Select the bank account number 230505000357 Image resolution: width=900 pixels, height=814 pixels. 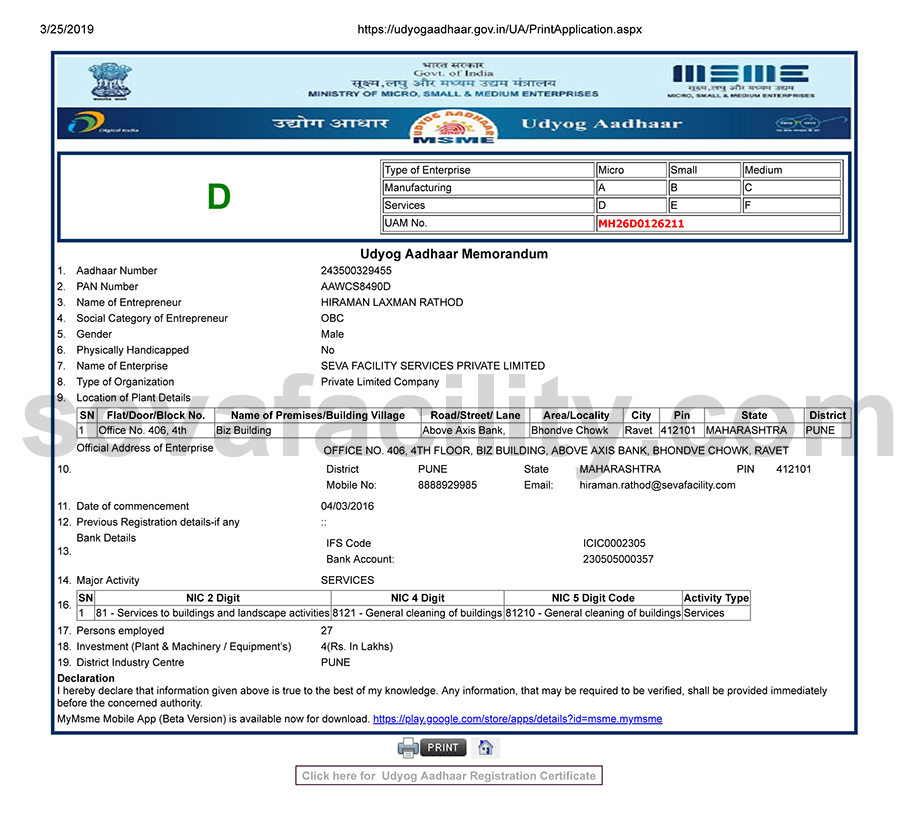click(618, 559)
